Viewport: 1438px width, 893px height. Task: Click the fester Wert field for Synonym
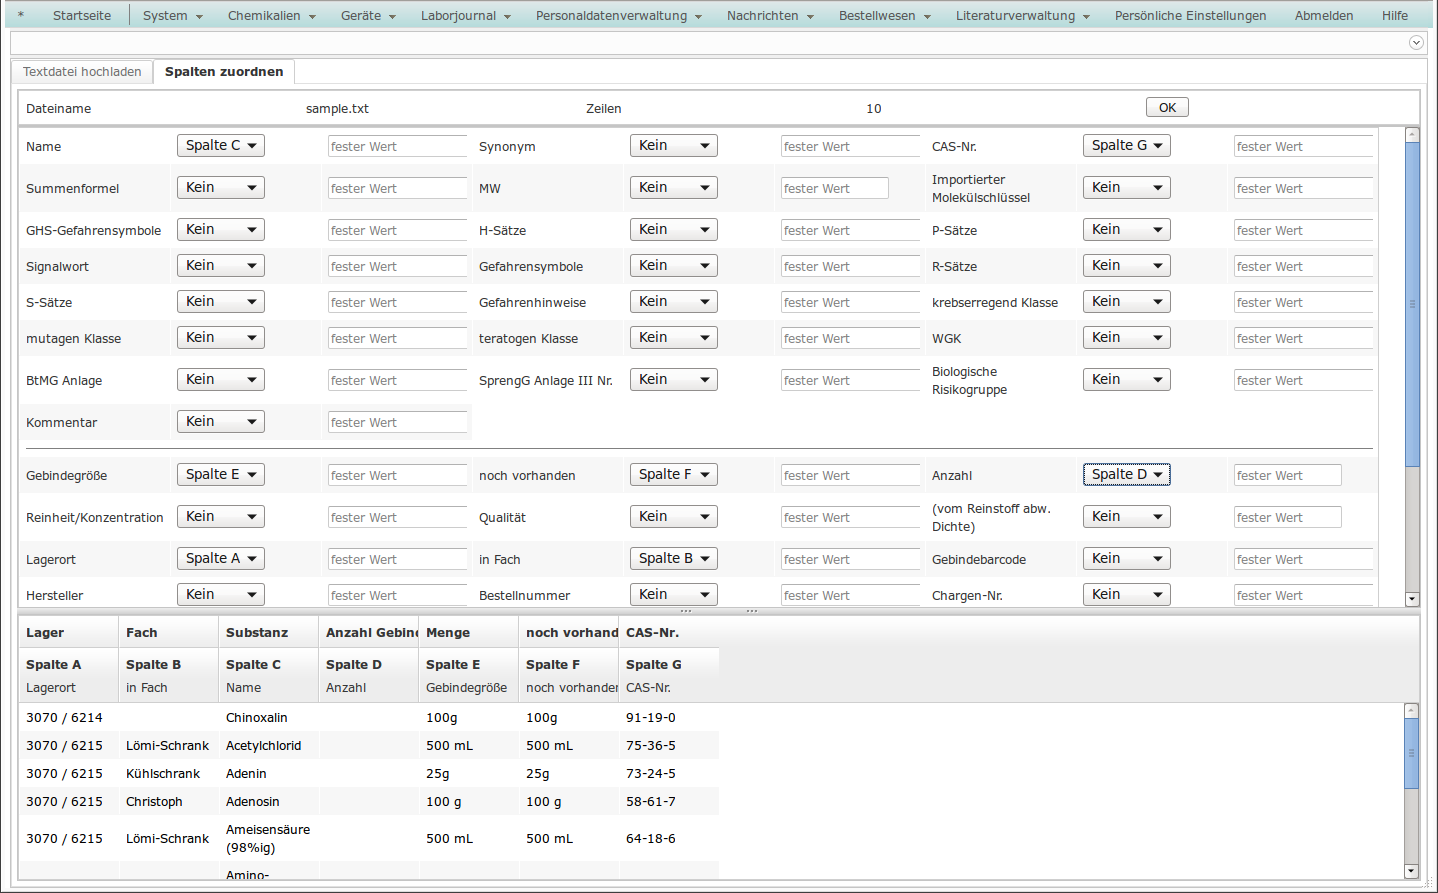(851, 146)
